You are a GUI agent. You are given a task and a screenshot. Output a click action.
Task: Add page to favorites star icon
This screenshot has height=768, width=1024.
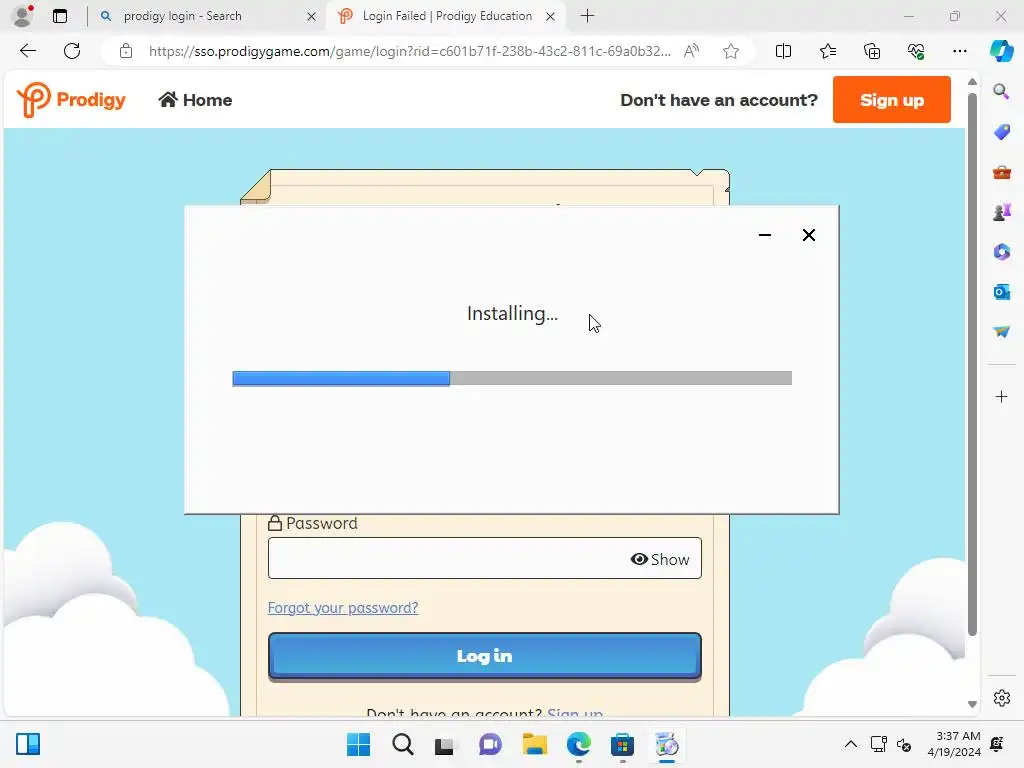click(731, 51)
